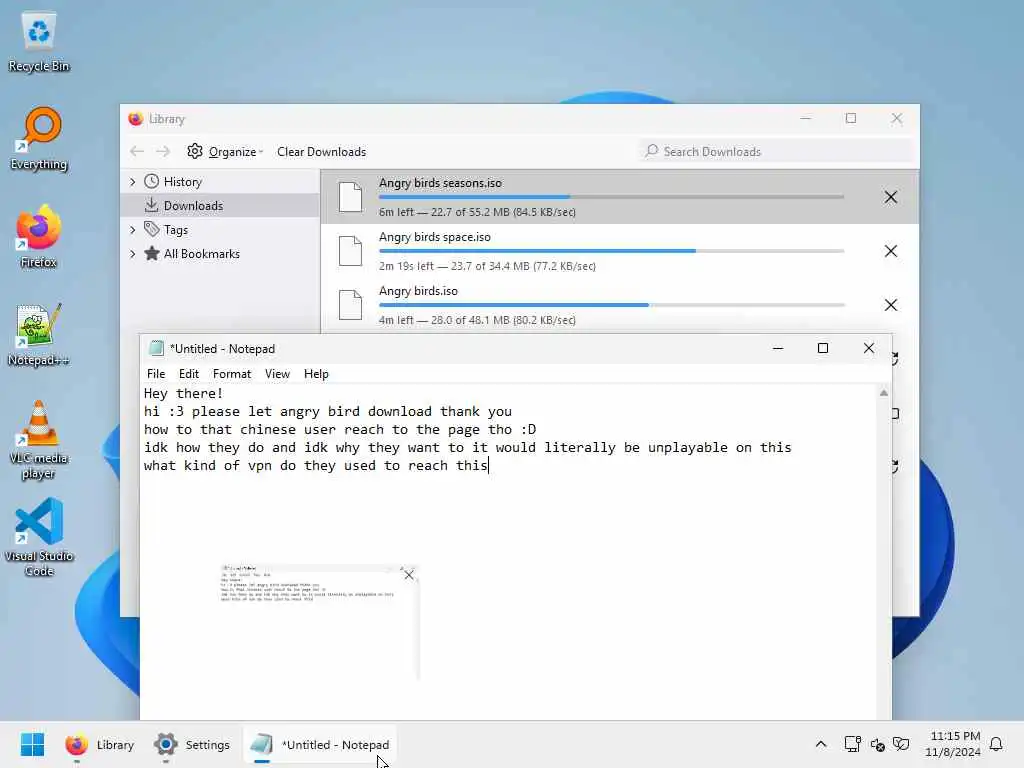Select History in Library sidebar

coord(182,182)
